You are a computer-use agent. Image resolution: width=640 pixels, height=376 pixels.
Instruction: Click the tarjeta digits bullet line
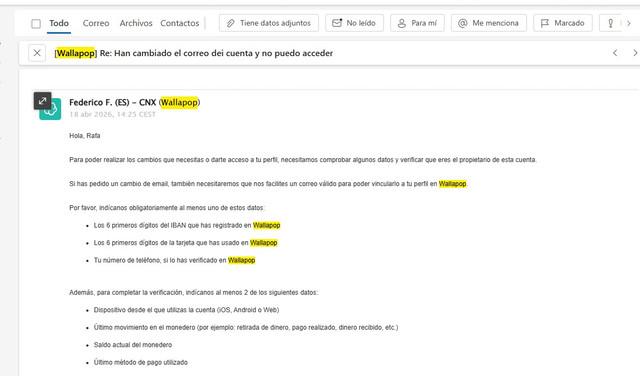click(x=185, y=243)
